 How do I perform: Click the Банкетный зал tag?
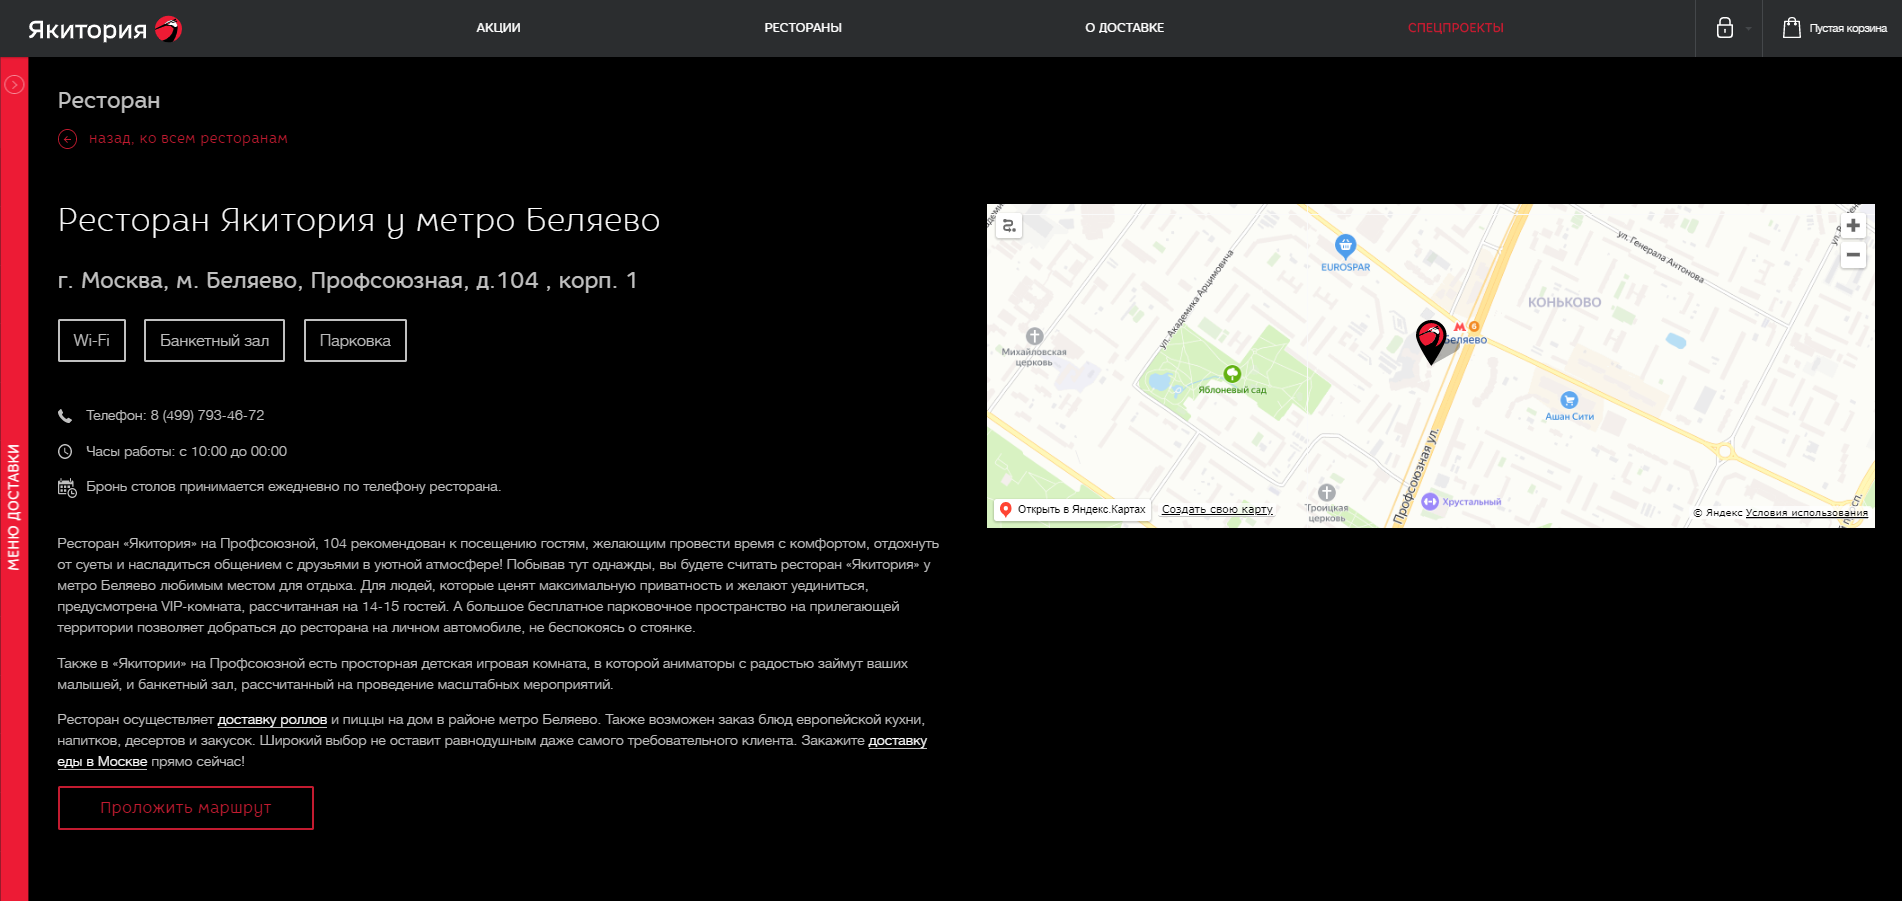click(214, 341)
